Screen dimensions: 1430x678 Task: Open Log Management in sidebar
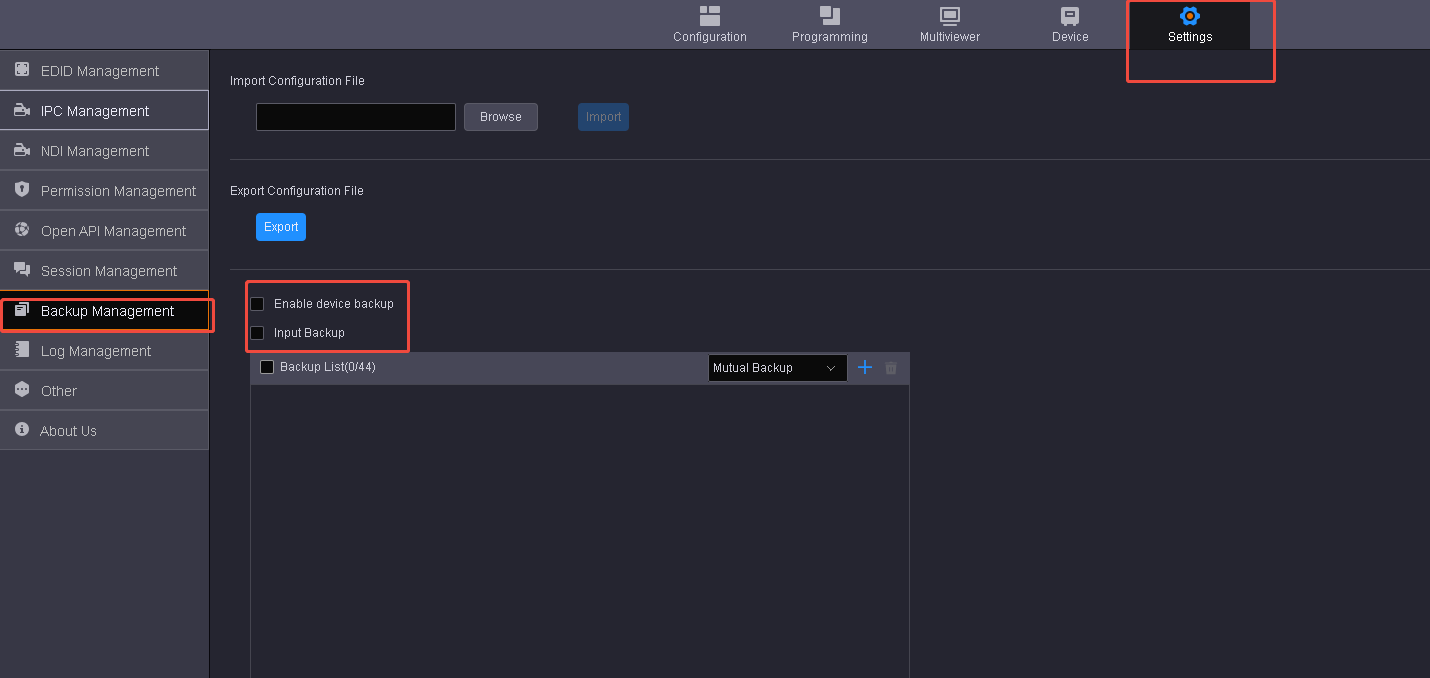[x=96, y=351]
